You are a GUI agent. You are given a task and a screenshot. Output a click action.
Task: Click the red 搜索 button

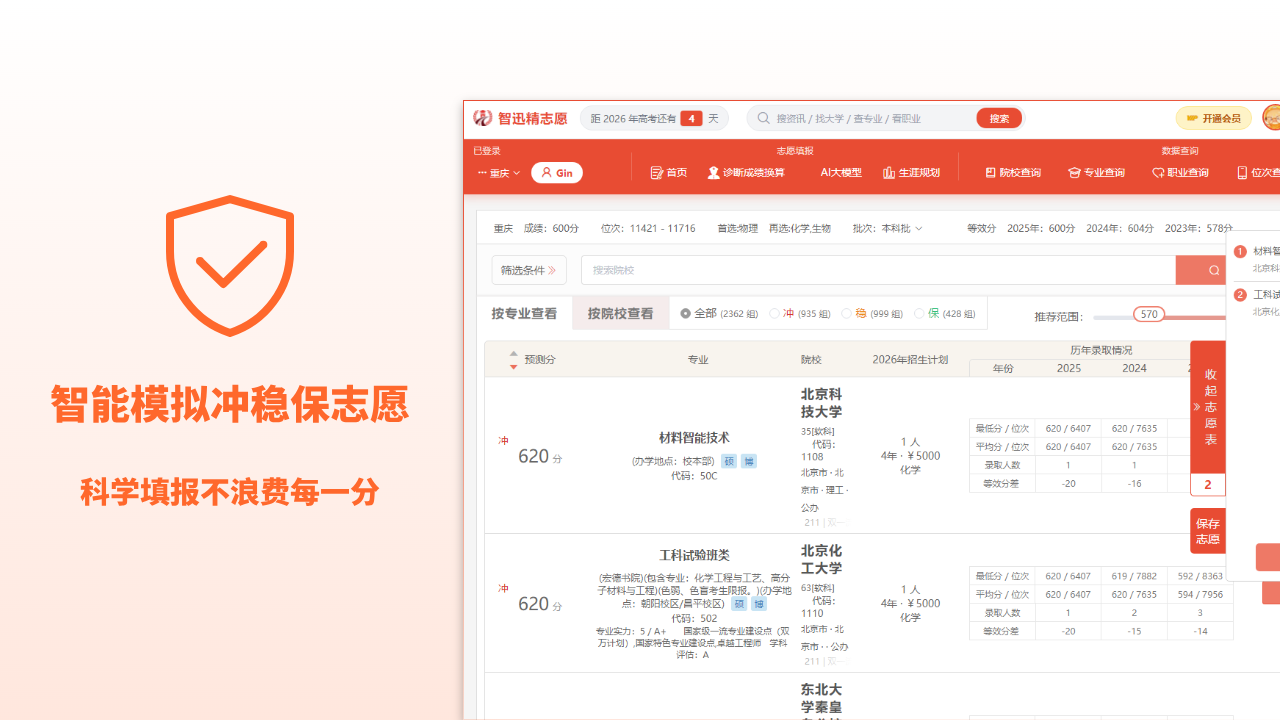[999, 118]
